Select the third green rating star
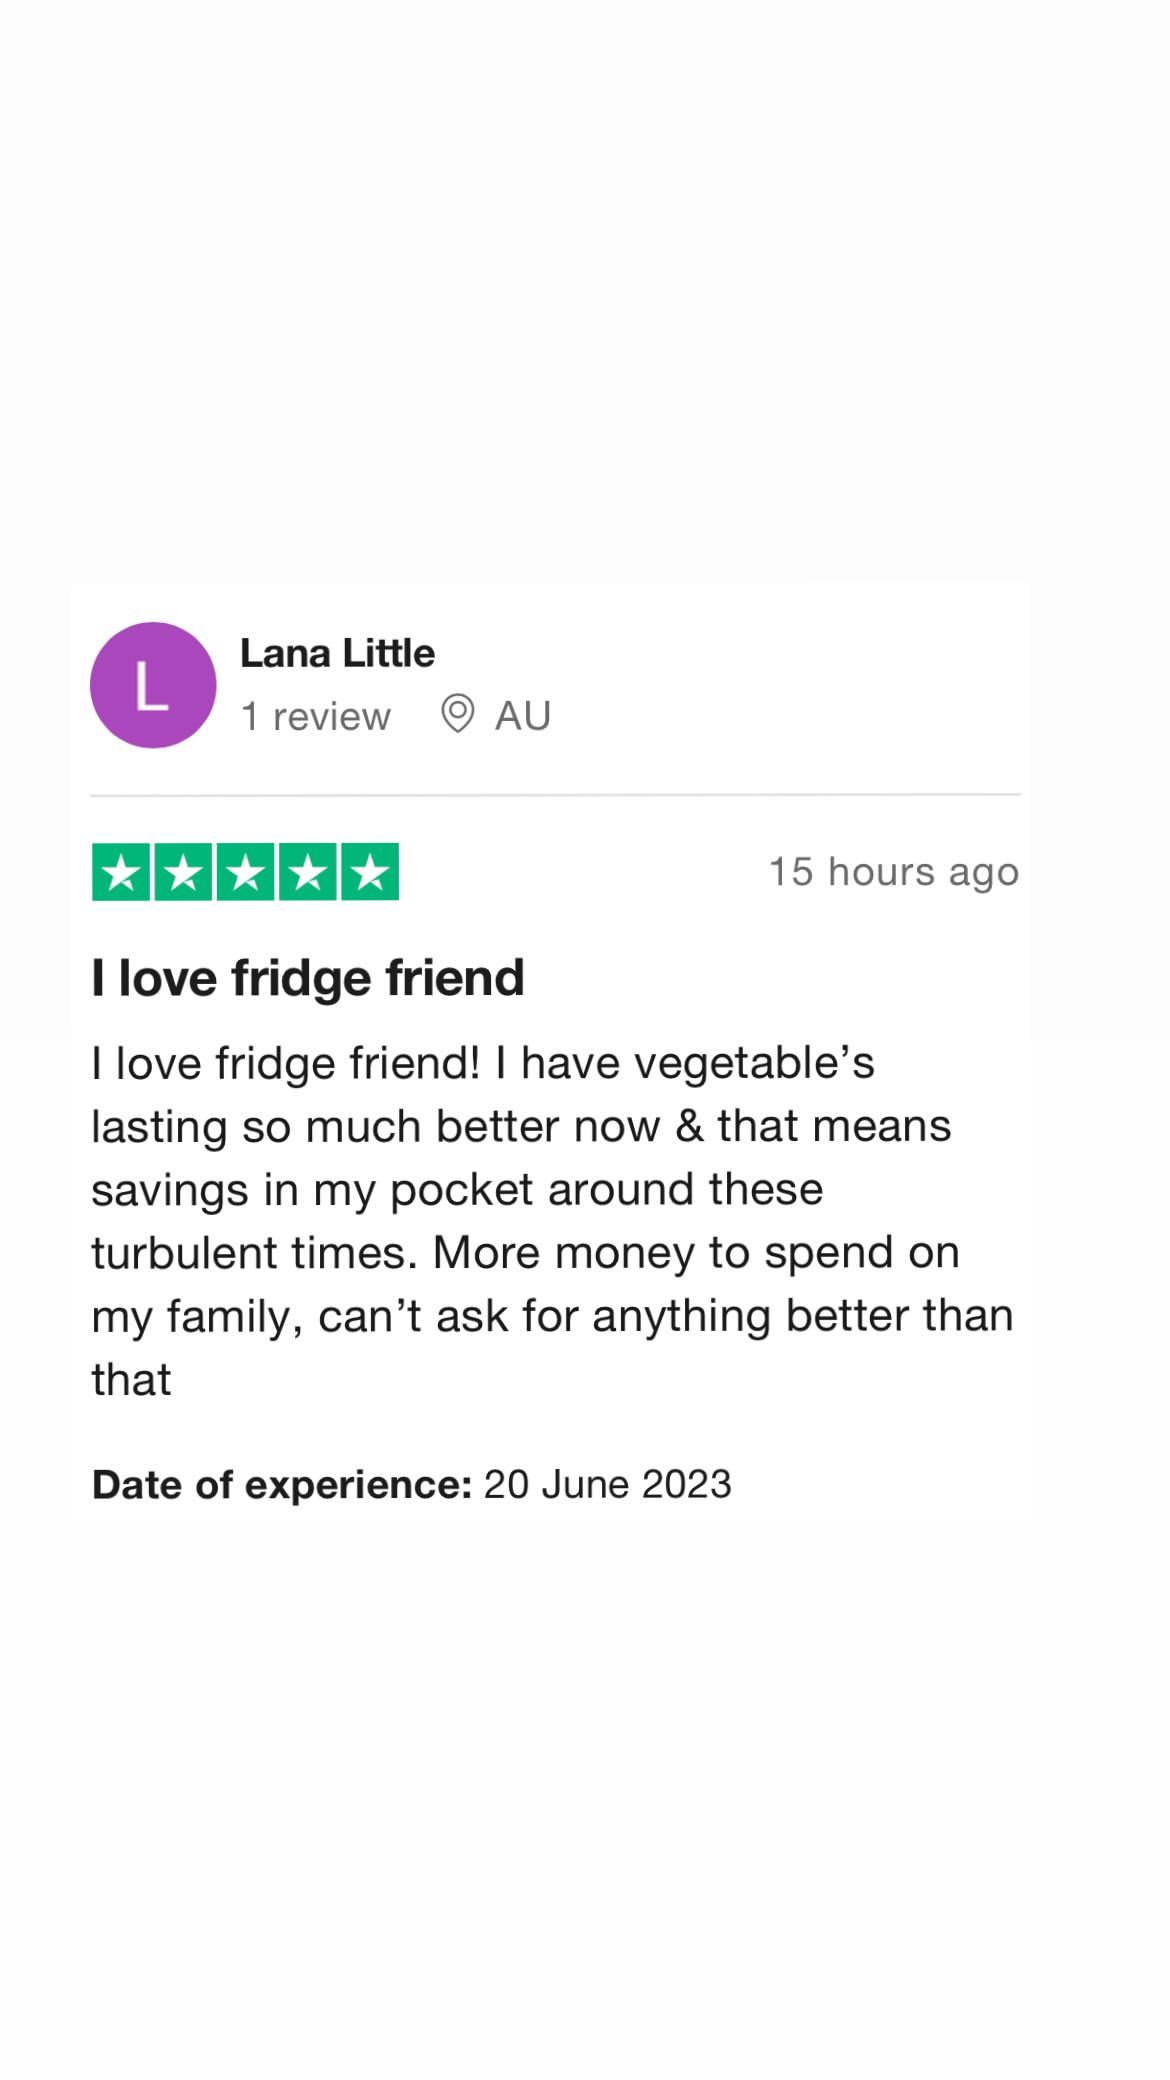 tap(245, 872)
